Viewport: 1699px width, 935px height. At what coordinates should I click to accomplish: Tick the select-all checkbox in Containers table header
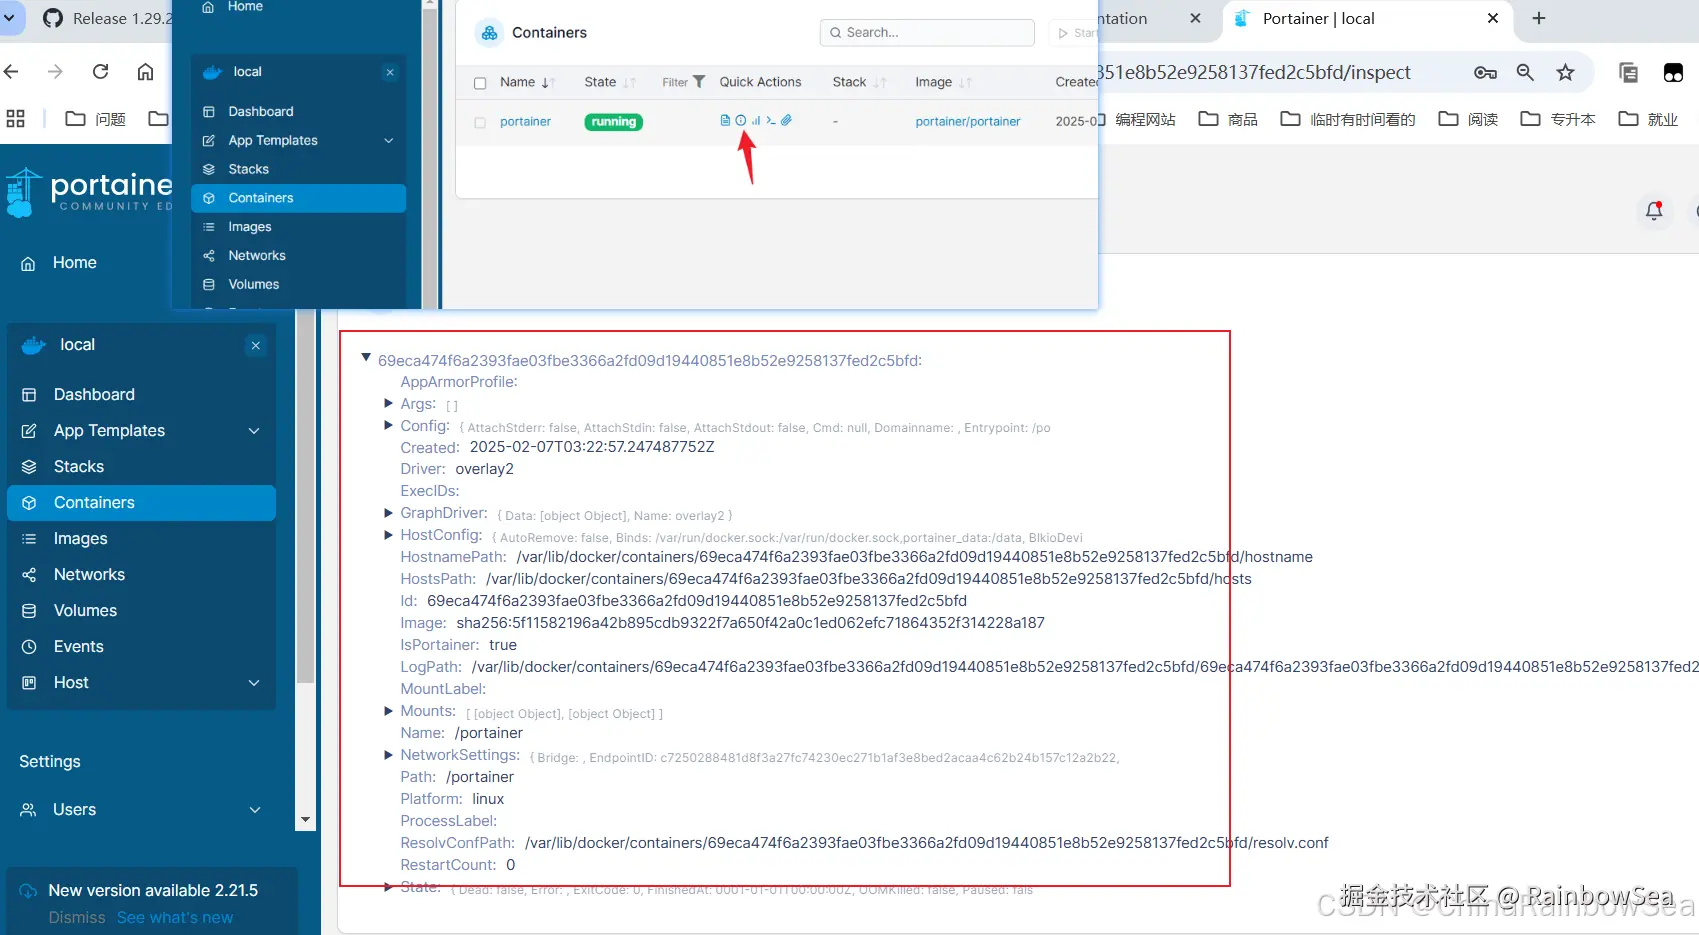pos(480,83)
